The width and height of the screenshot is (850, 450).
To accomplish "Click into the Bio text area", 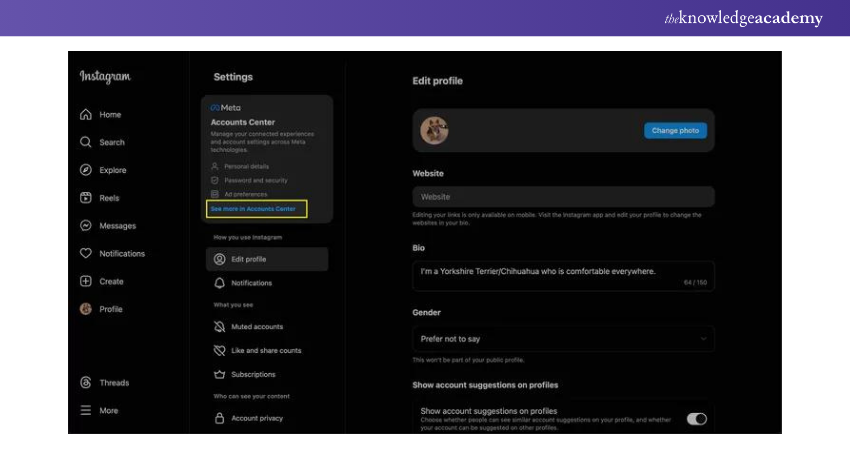I will coord(563,277).
